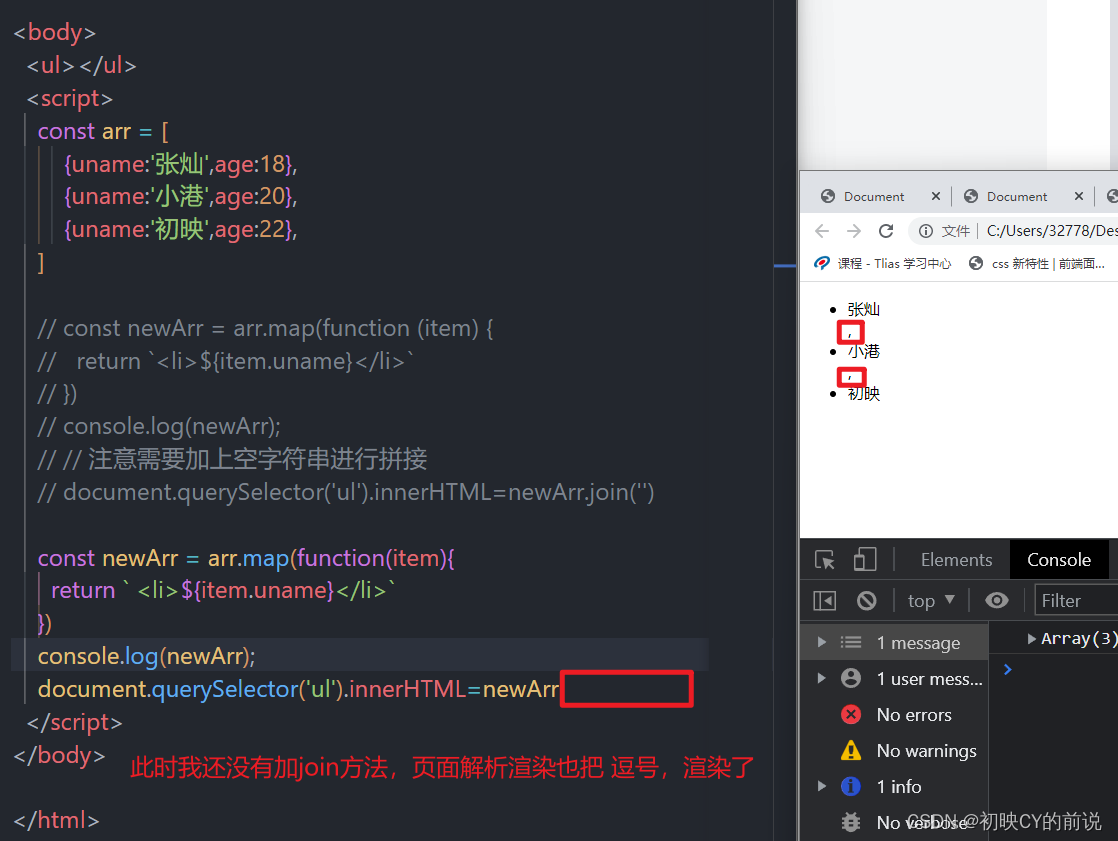Image resolution: width=1118 pixels, height=841 pixels.
Task: Click the browser refresh icon
Action: tap(886, 230)
